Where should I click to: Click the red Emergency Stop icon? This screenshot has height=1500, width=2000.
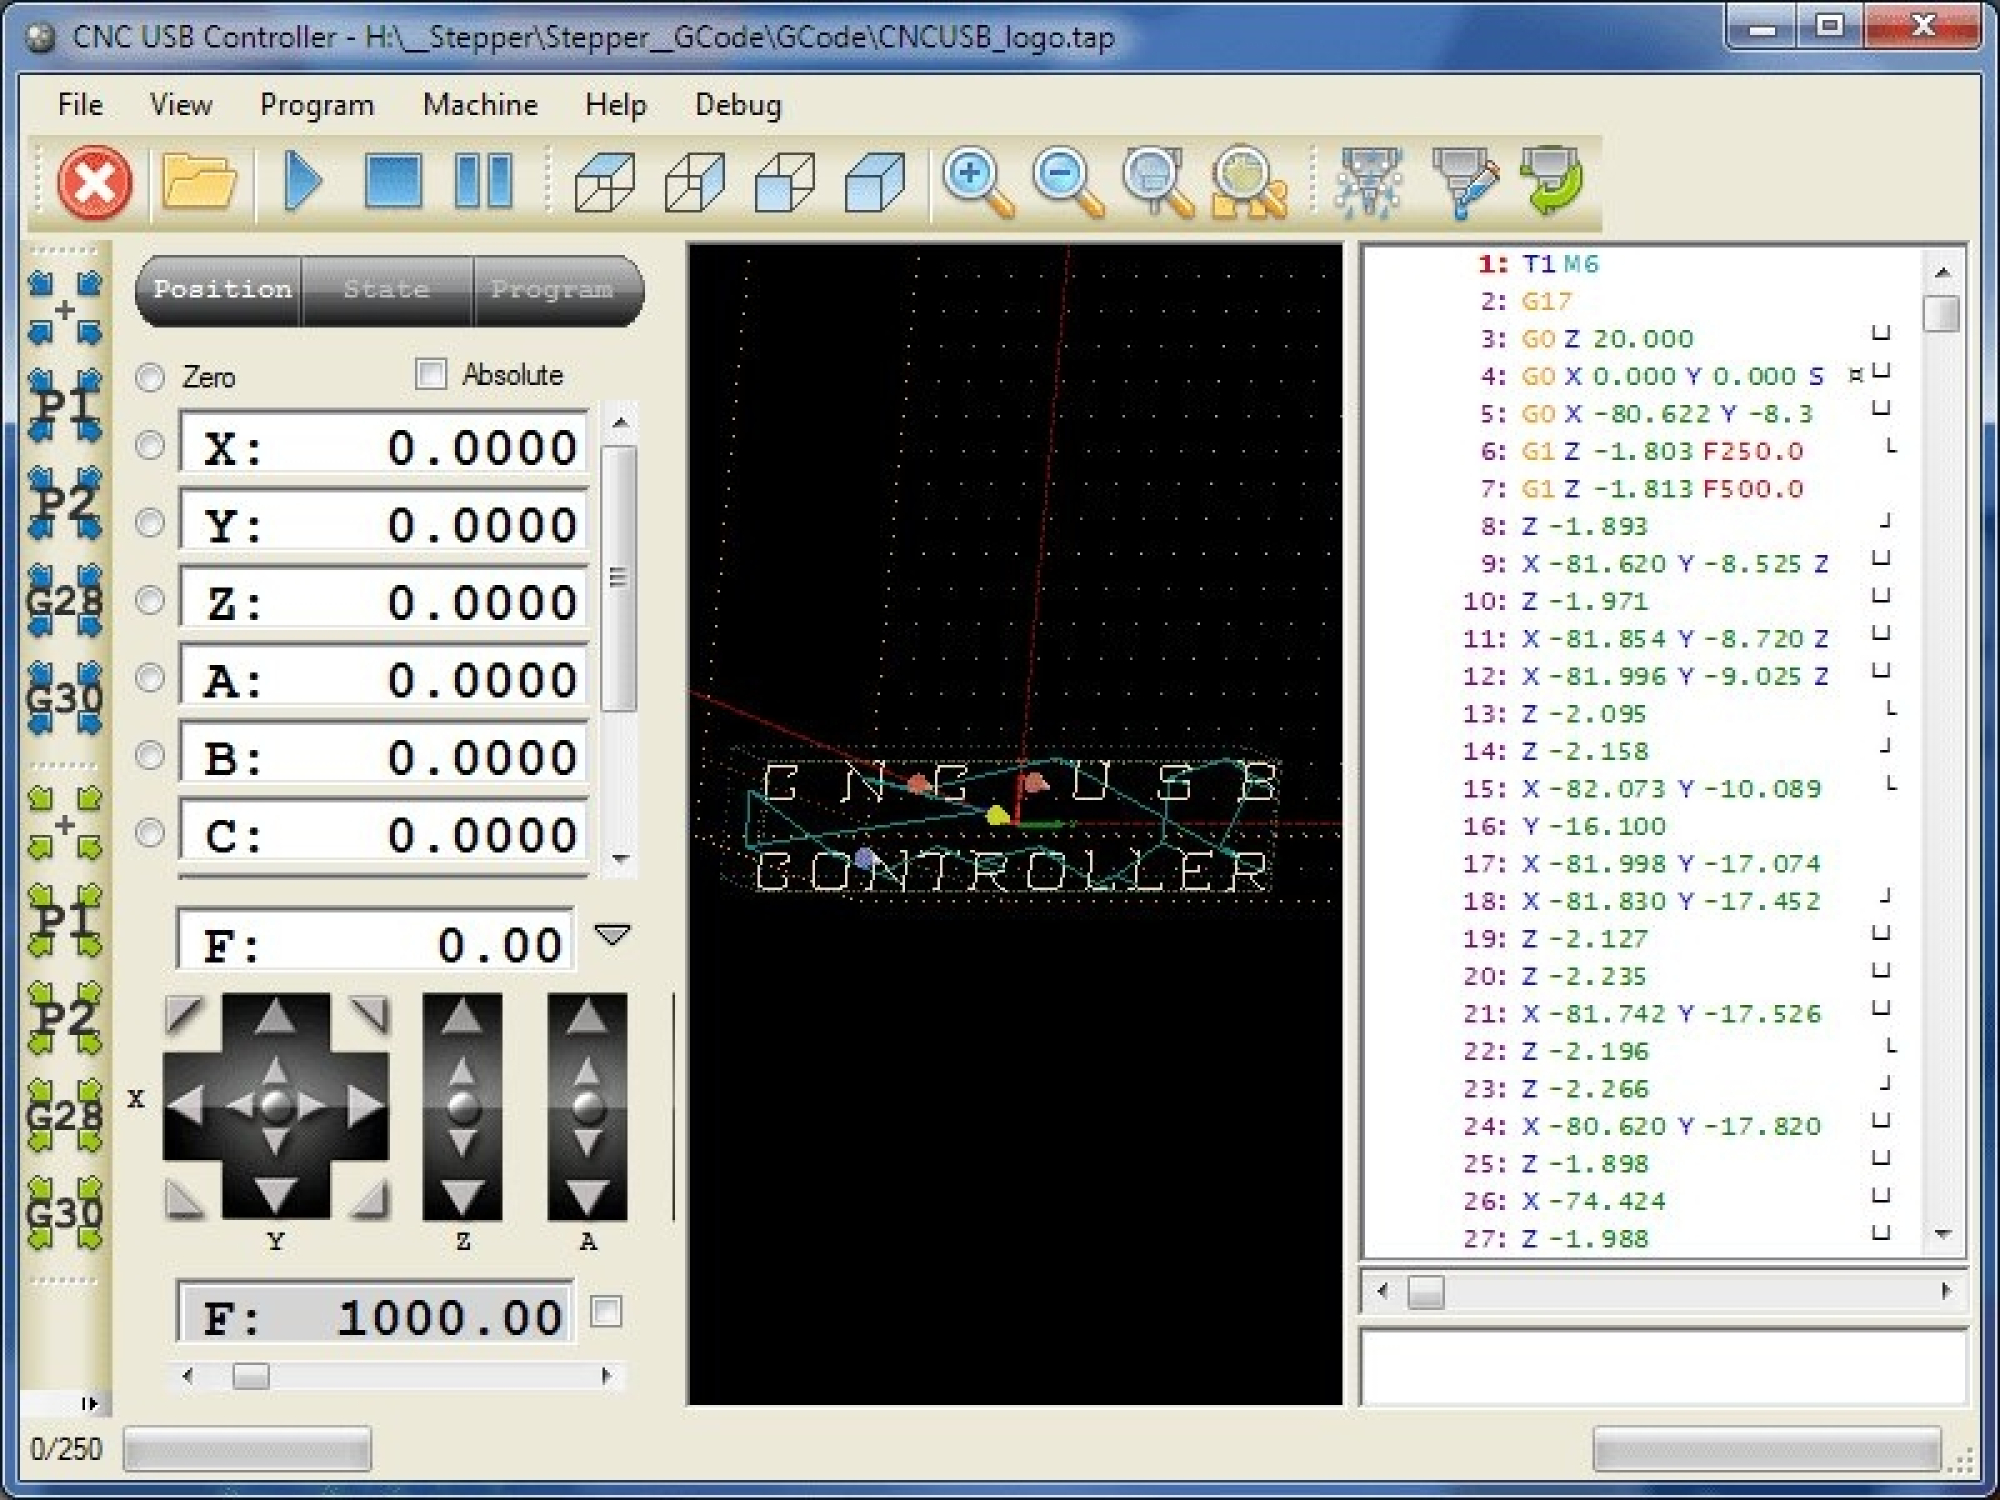(x=95, y=183)
